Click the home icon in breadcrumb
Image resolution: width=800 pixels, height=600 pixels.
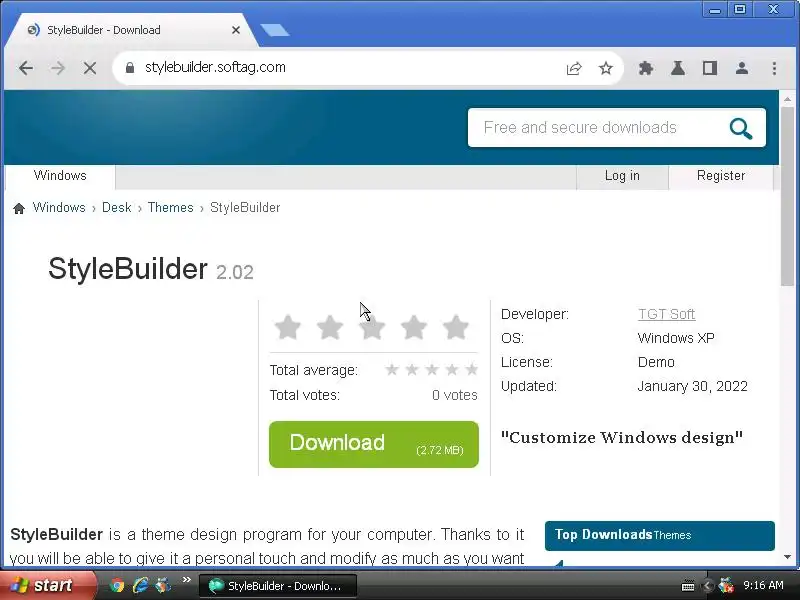coord(19,208)
